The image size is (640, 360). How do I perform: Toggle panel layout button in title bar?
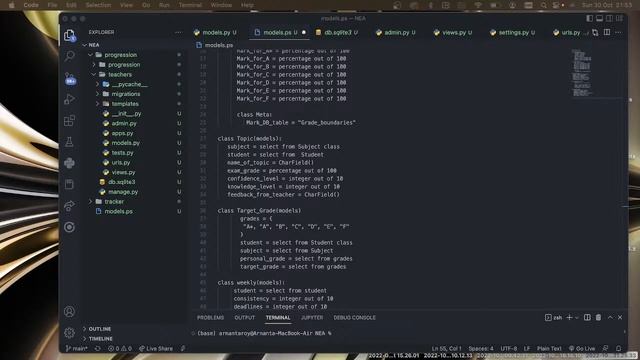(599, 18)
